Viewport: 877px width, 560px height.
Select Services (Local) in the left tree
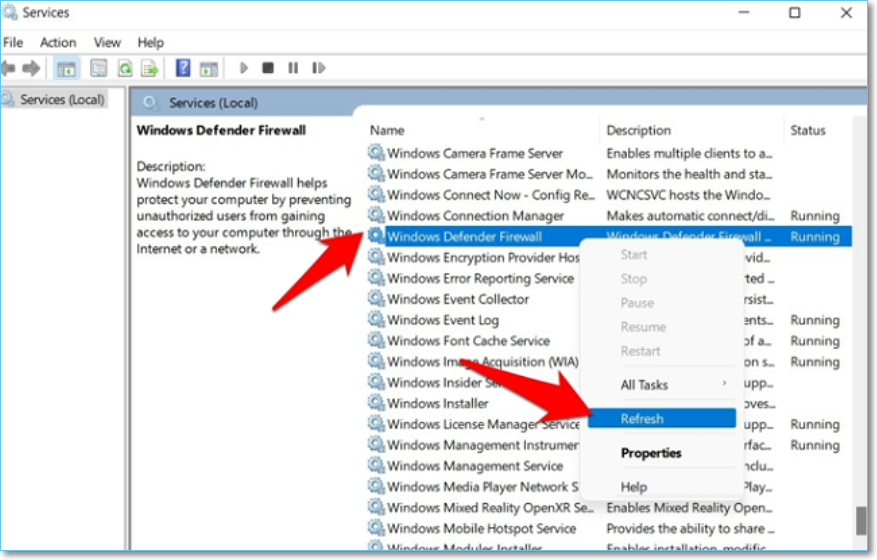point(62,99)
